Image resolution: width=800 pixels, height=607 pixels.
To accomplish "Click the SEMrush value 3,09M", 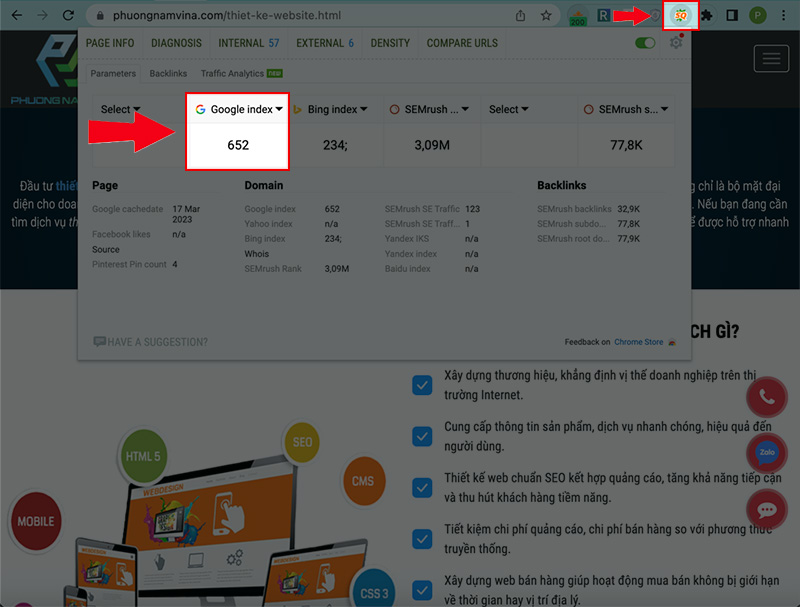I will tap(432, 145).
